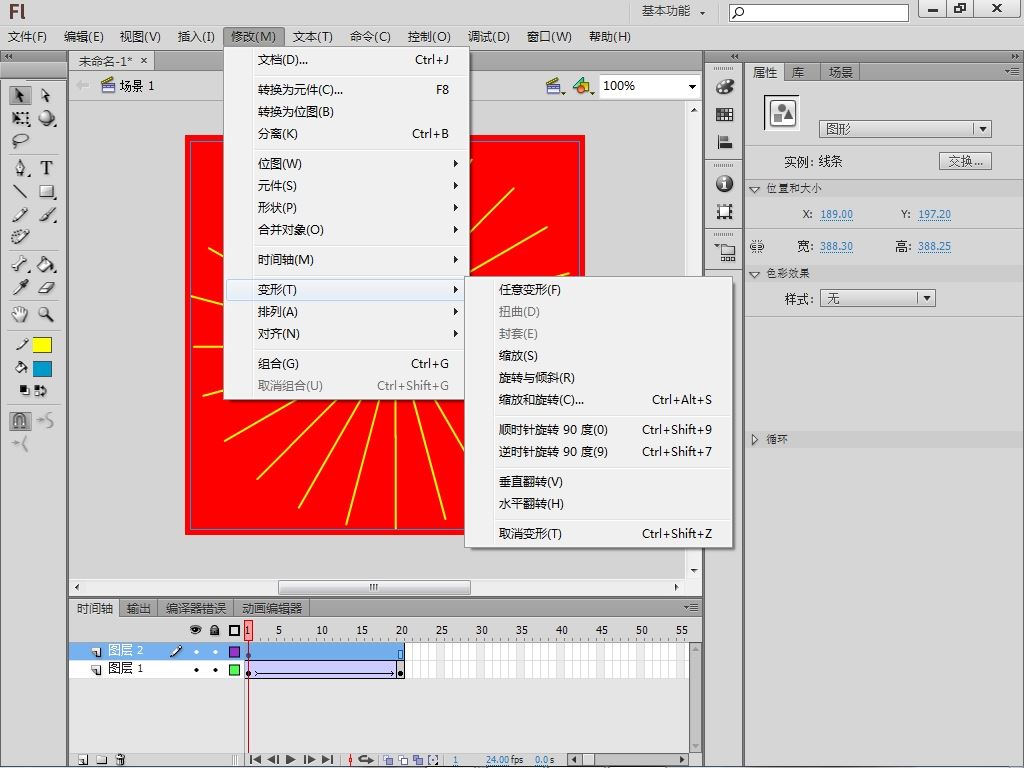Toggle lock dot for 图层 2
Image resolution: width=1024 pixels, height=768 pixels.
point(215,651)
